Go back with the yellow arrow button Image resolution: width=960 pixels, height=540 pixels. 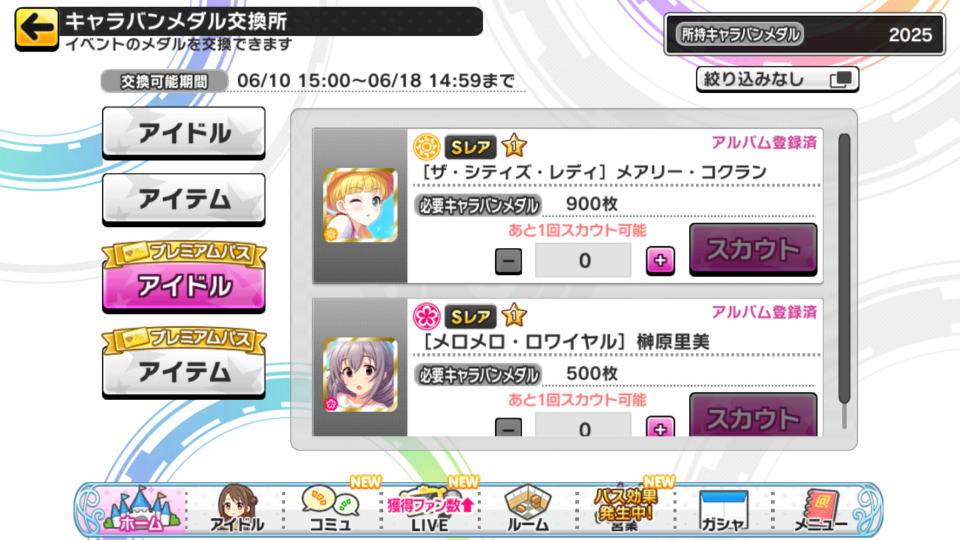[37, 28]
